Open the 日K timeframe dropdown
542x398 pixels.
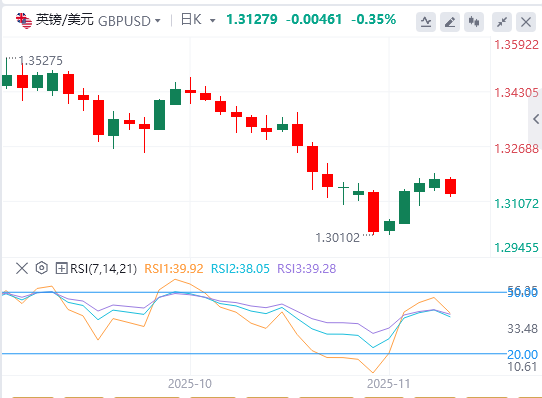pyautogui.click(x=213, y=21)
